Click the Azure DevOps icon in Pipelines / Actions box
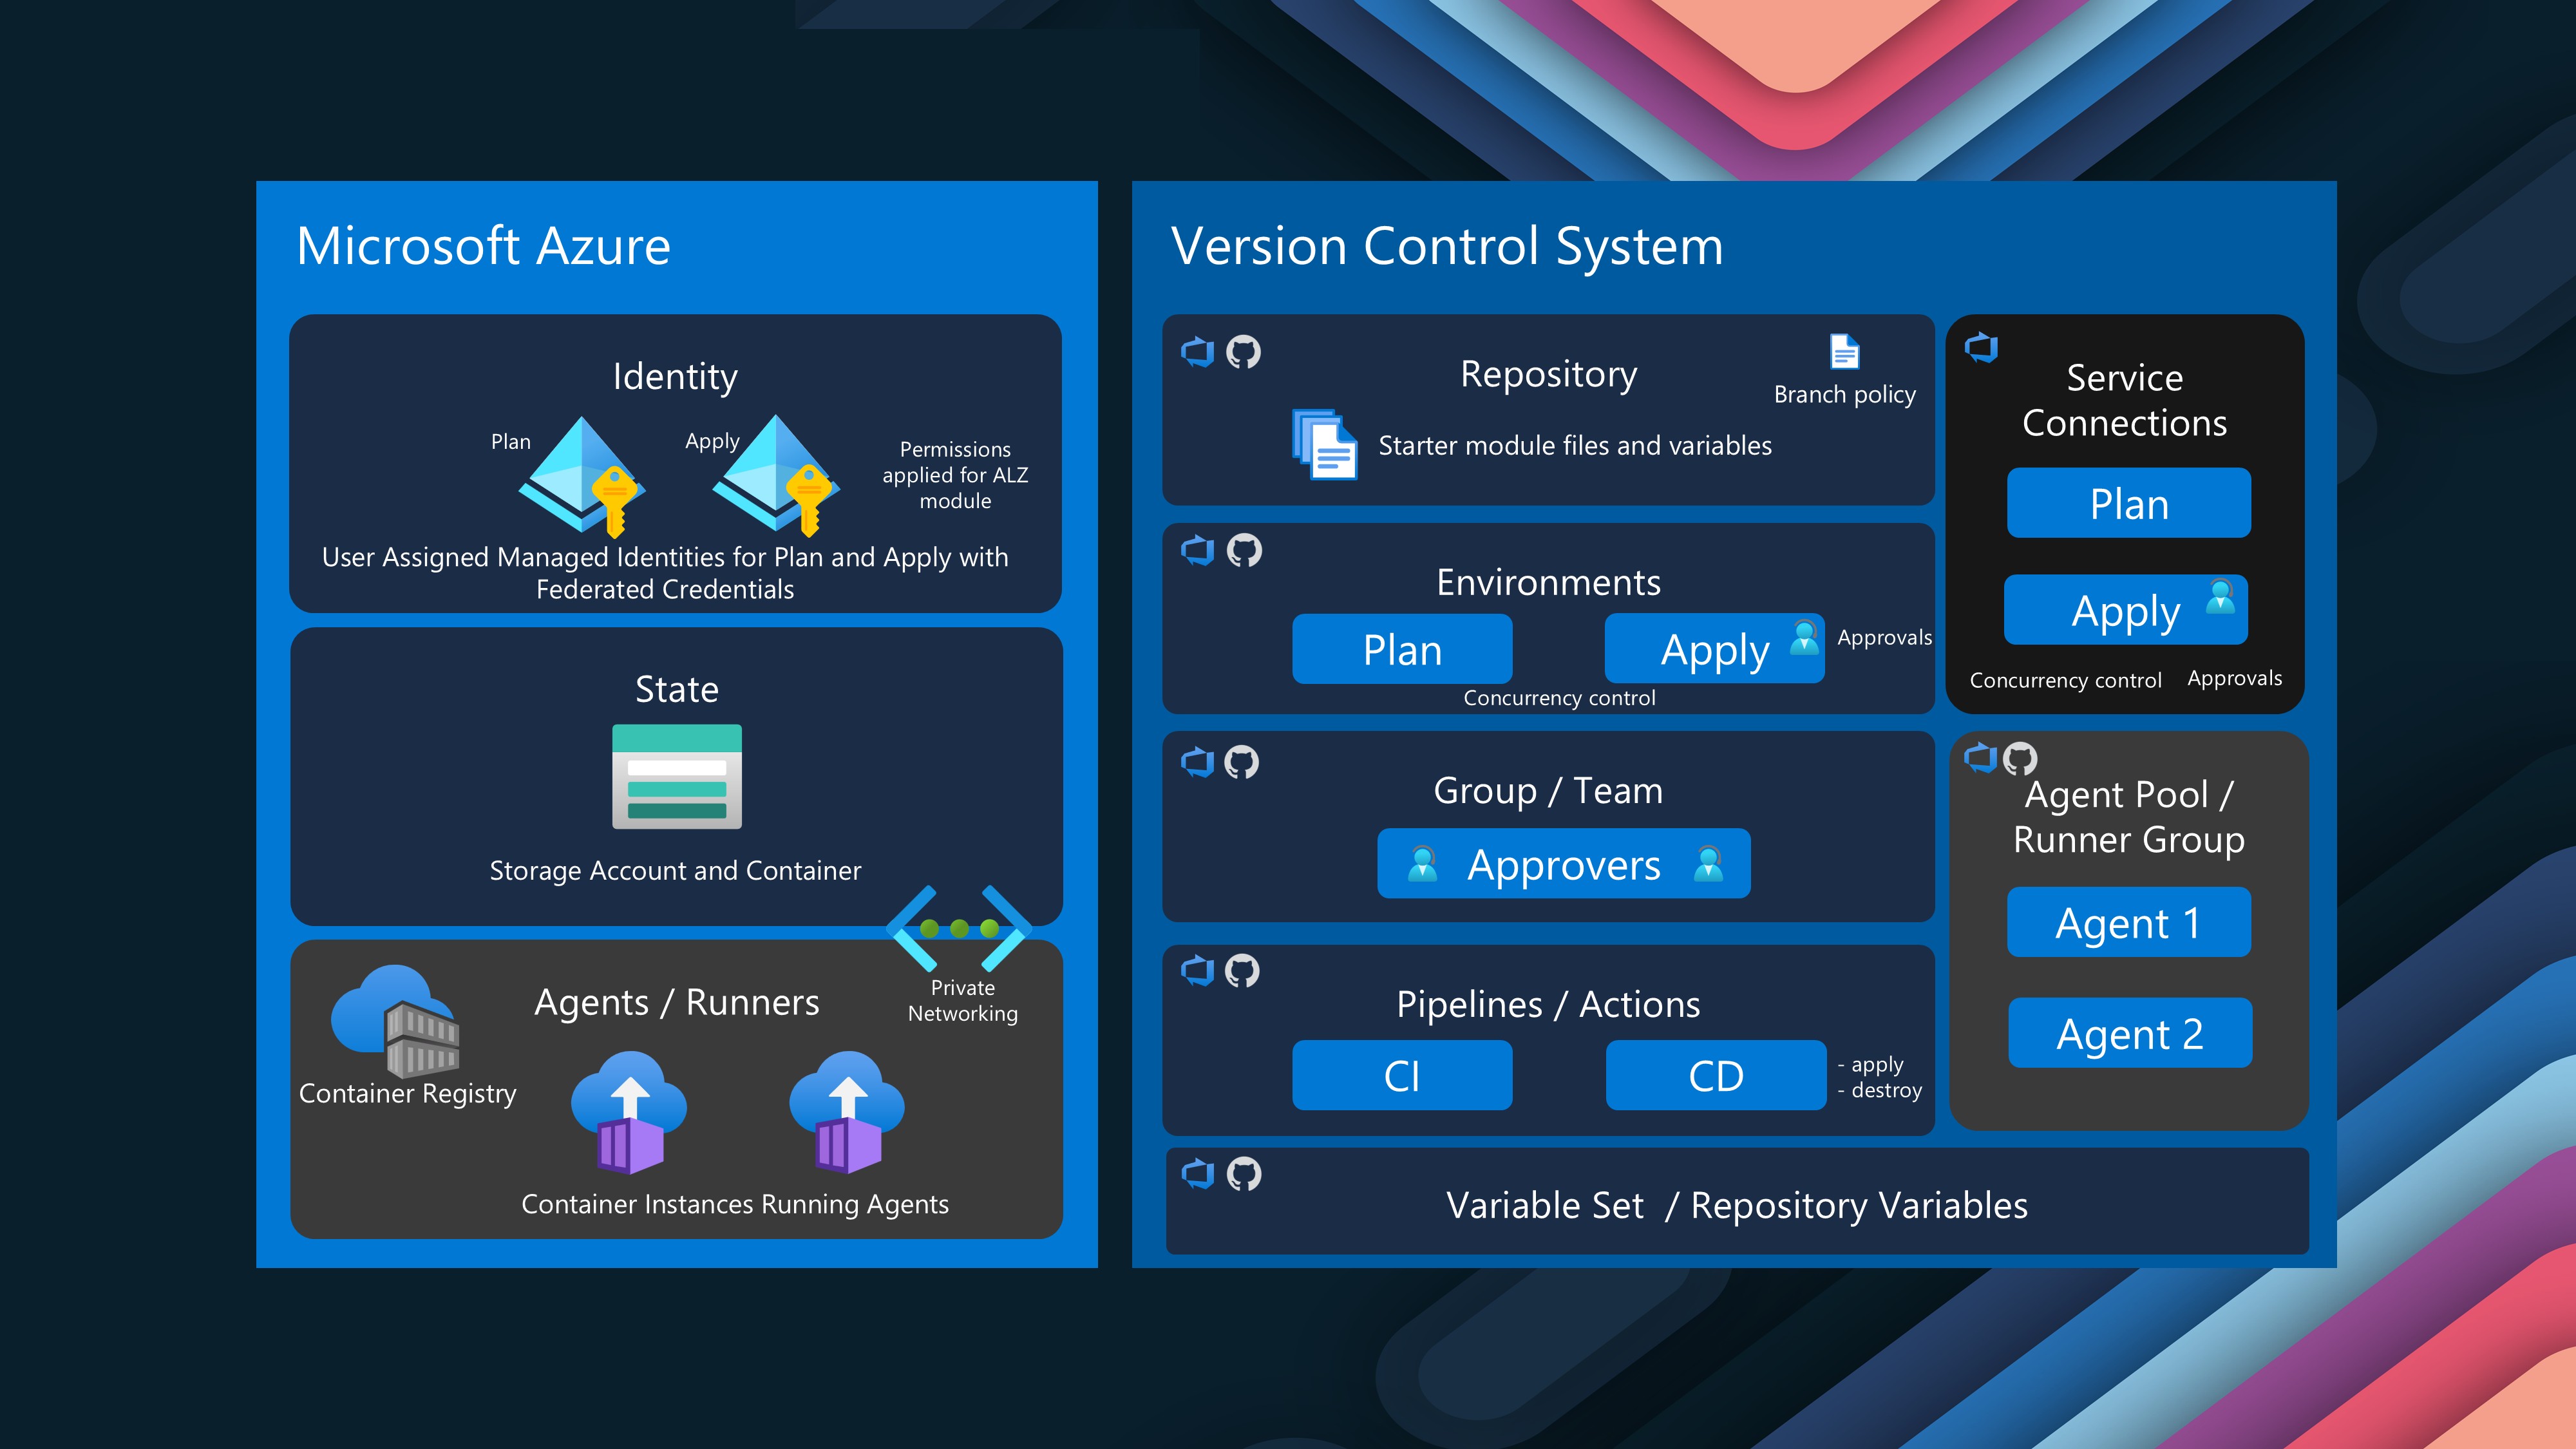This screenshot has height=1449, width=2576. point(1198,970)
